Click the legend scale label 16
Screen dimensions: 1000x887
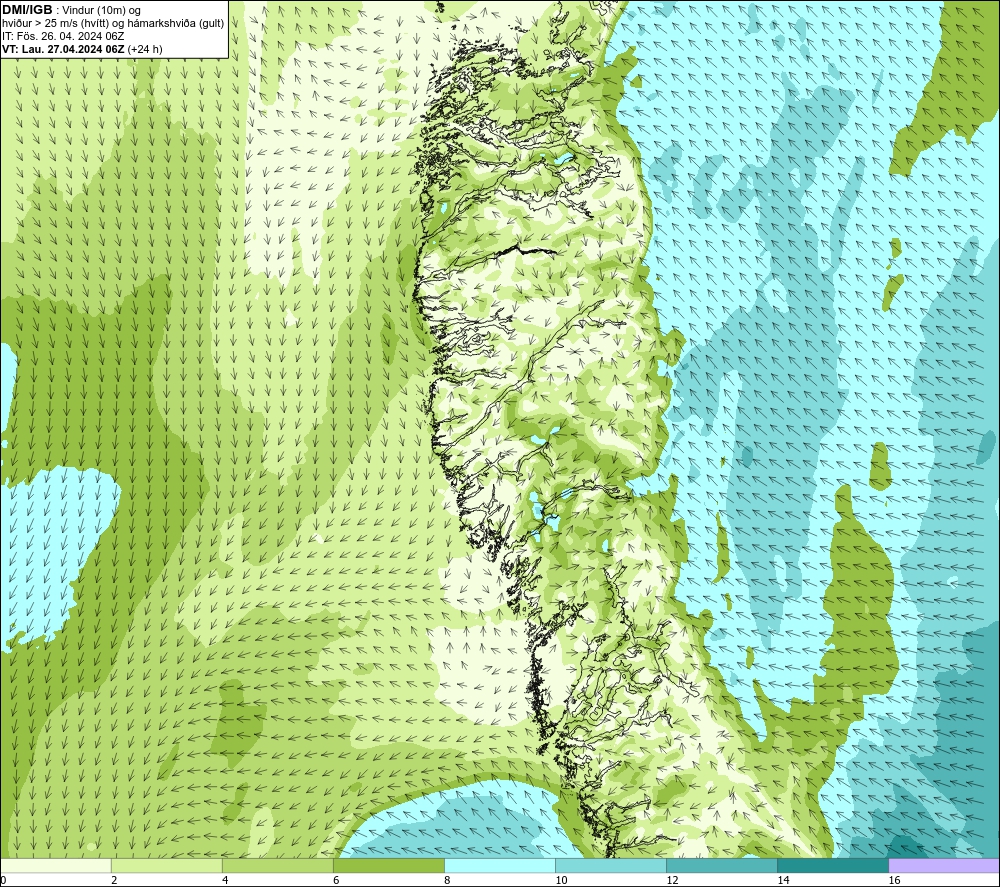(x=894, y=880)
